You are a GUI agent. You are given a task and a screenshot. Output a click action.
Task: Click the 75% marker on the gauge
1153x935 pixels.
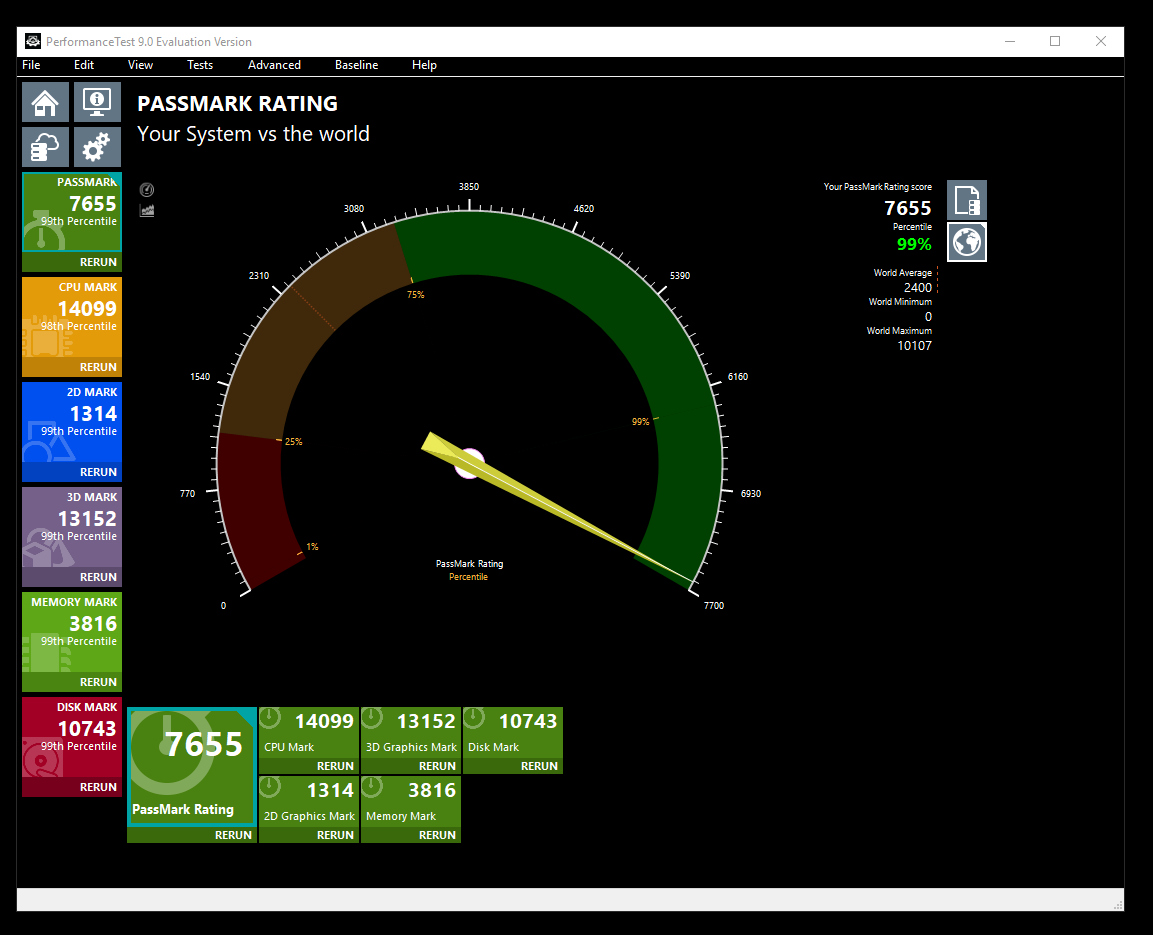(415, 295)
